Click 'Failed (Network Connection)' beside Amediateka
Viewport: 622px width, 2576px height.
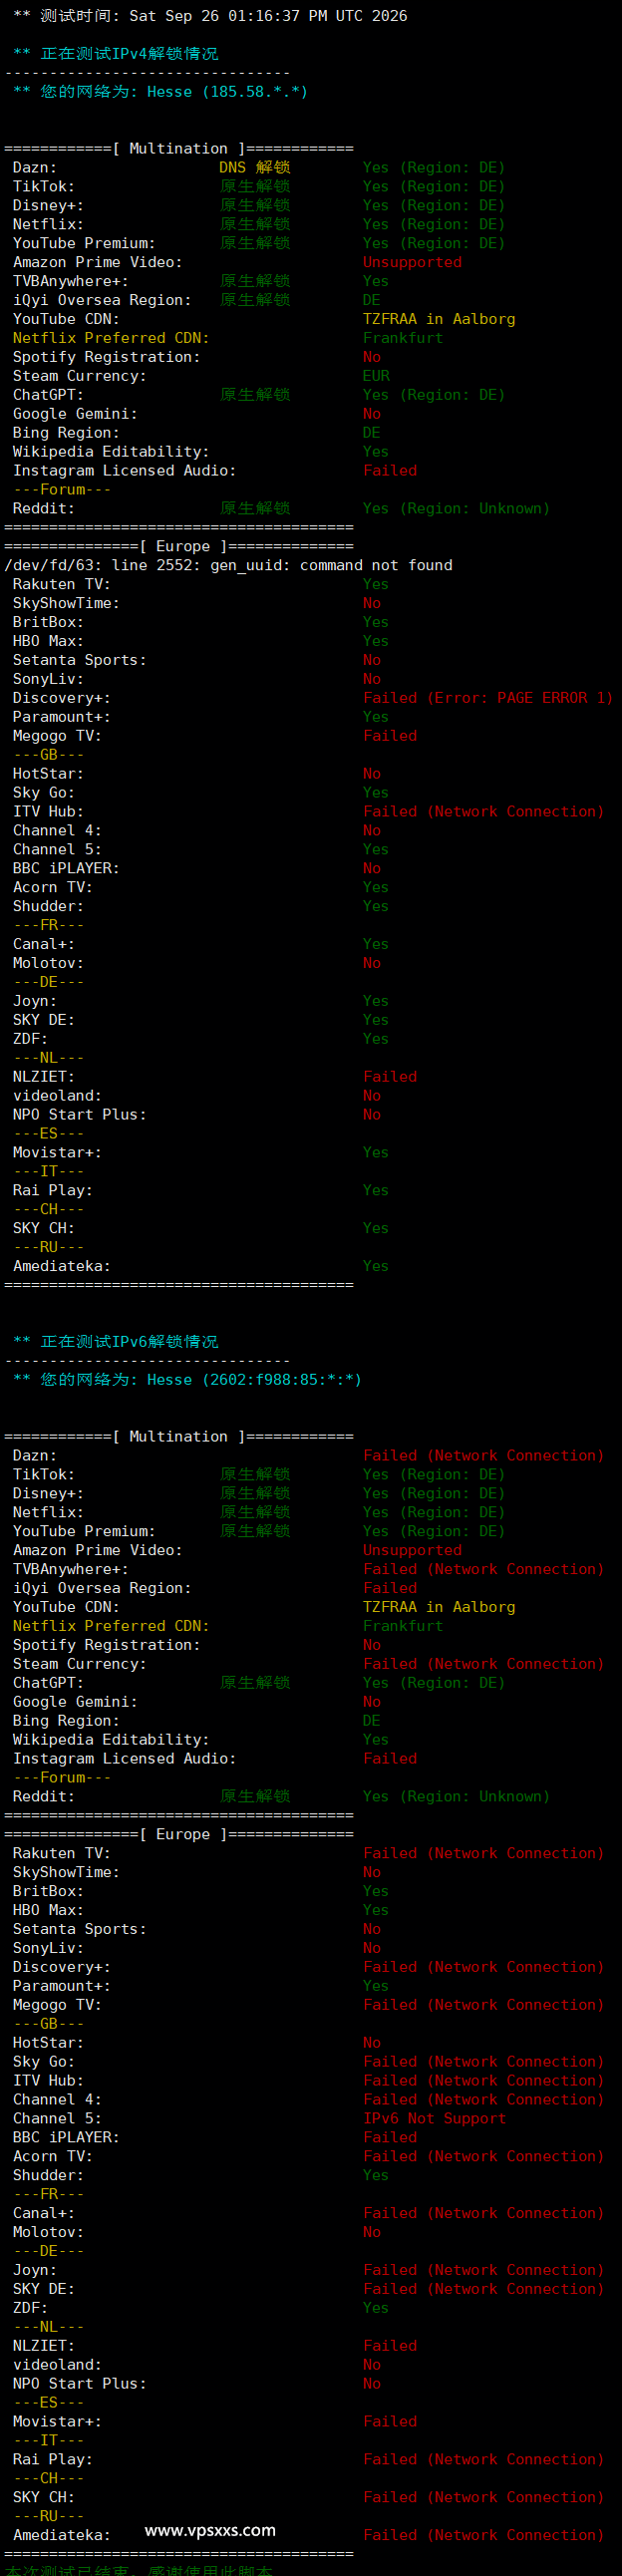[484, 2536]
